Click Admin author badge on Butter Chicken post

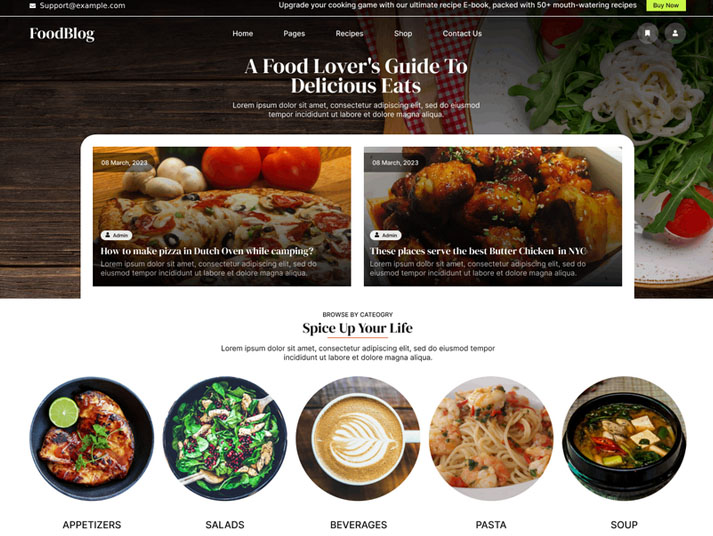pos(386,235)
